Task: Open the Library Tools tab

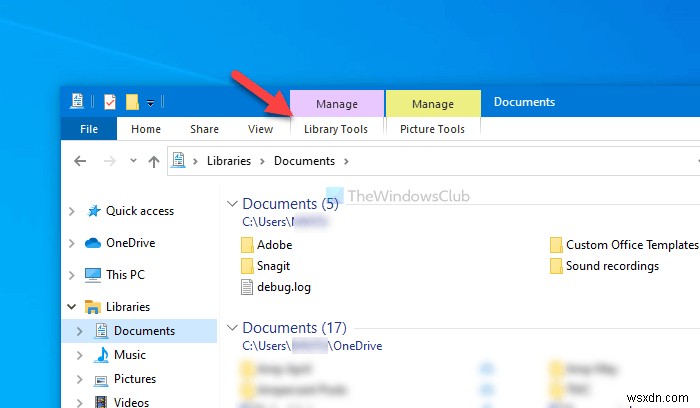Action: tap(336, 129)
